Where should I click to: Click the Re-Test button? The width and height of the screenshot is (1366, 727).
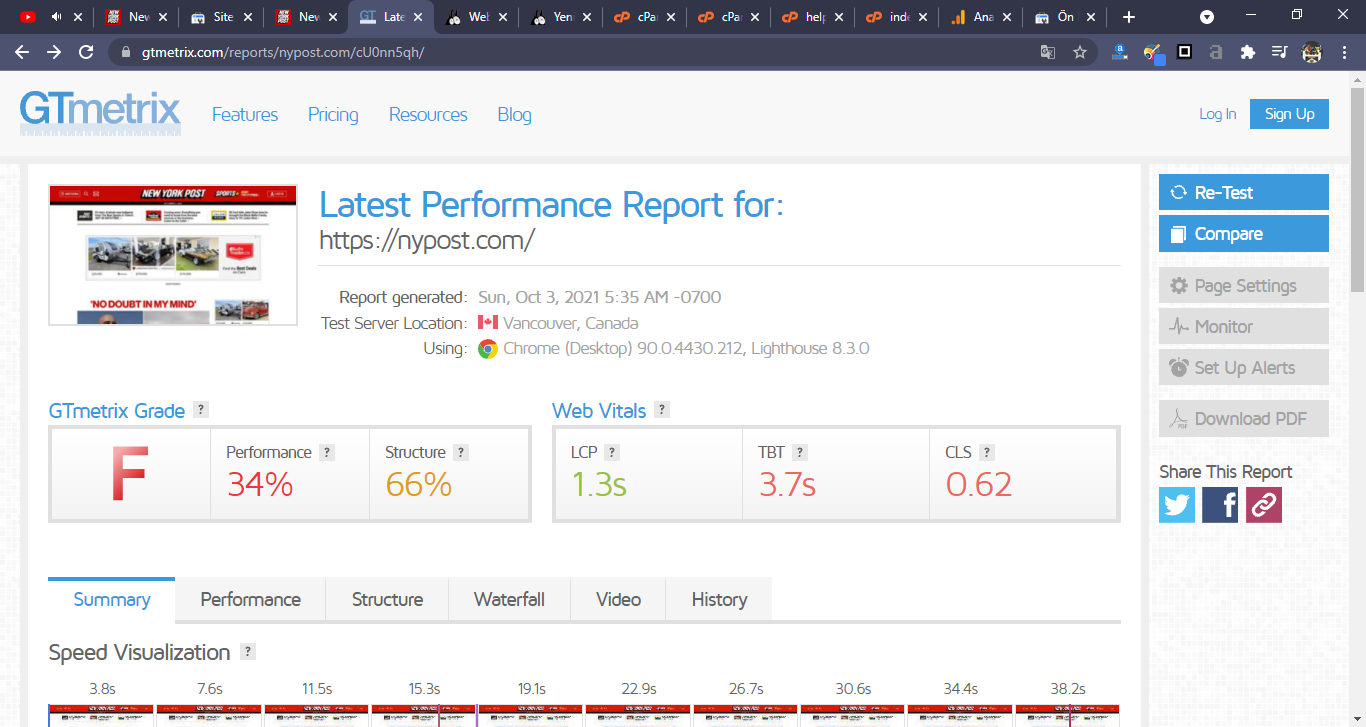(1243, 192)
